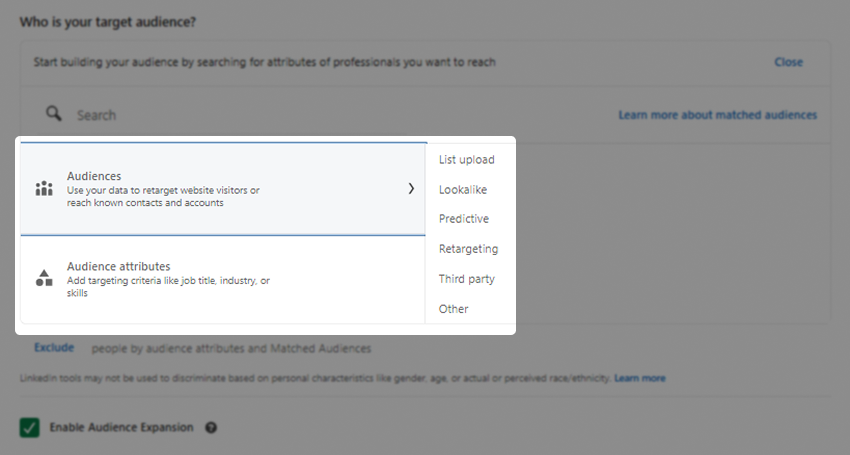
Task: Click the Close link
Action: click(x=788, y=62)
